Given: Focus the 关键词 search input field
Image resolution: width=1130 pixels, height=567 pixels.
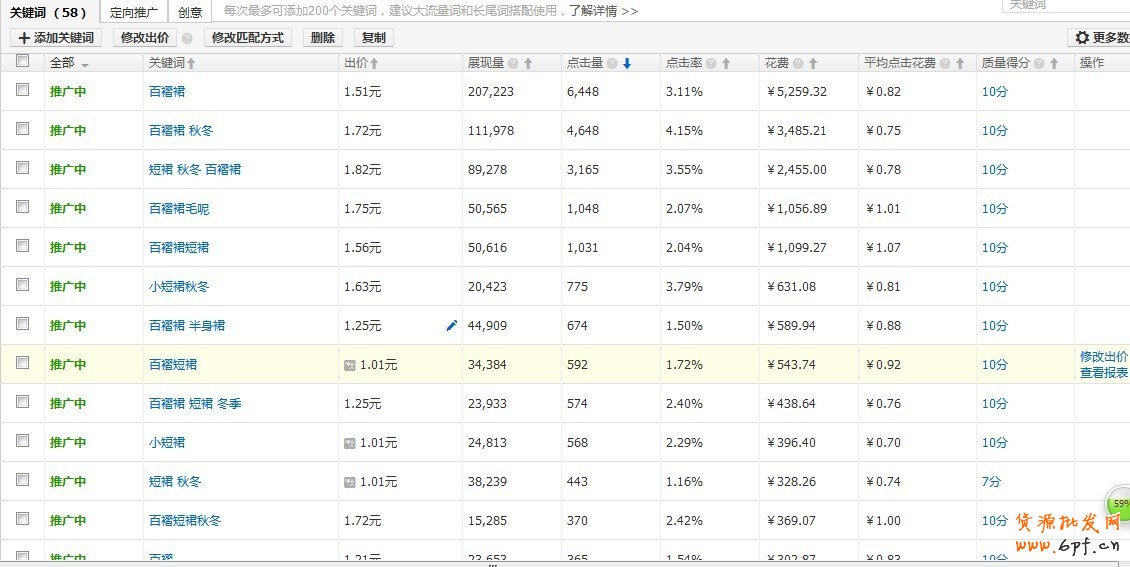Looking at the screenshot, I should 1065,5.
